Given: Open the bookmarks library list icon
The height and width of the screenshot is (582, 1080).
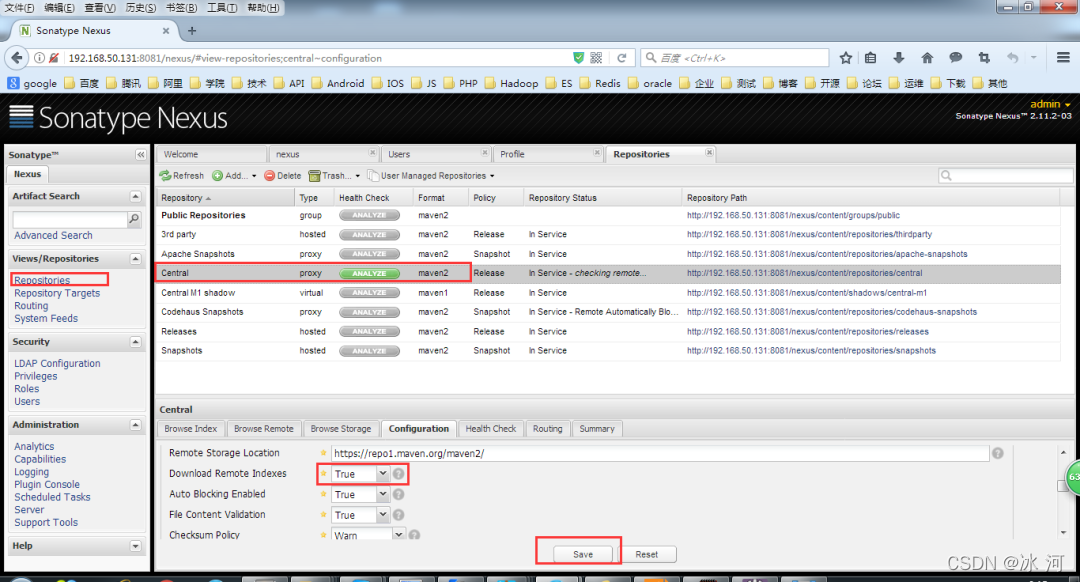Looking at the screenshot, I should [871, 58].
